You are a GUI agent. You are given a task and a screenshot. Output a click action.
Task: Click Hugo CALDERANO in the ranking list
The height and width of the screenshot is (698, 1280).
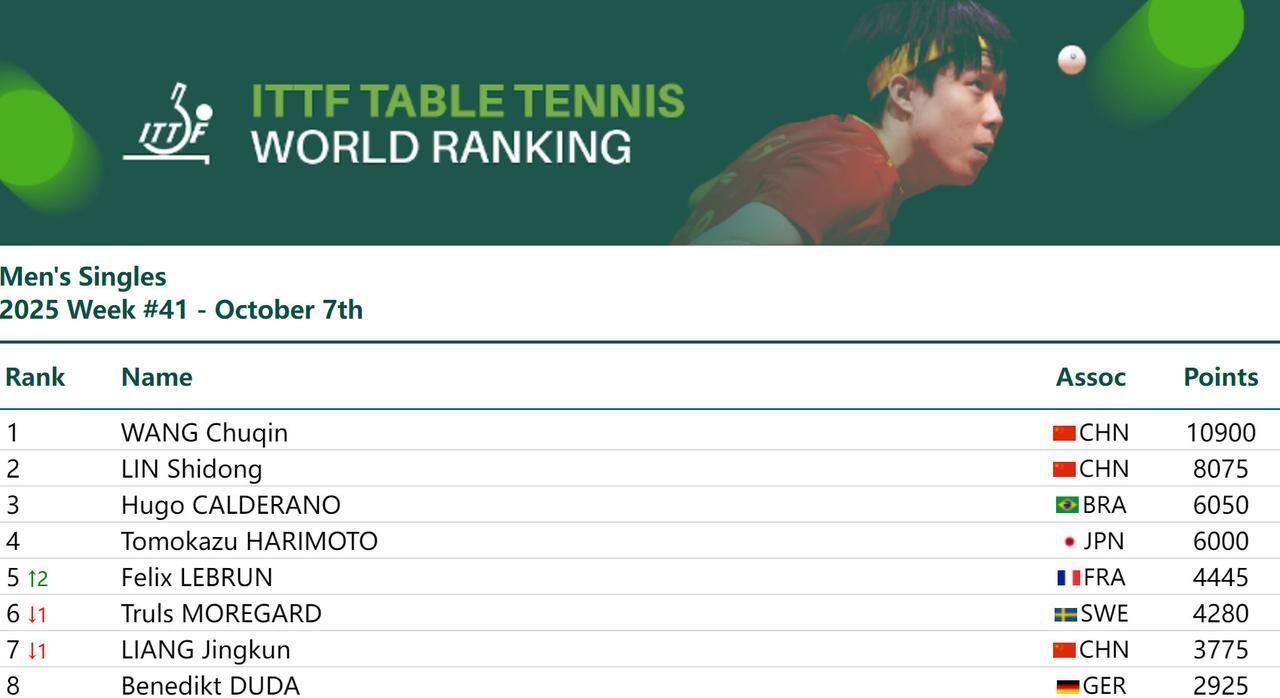pos(230,505)
